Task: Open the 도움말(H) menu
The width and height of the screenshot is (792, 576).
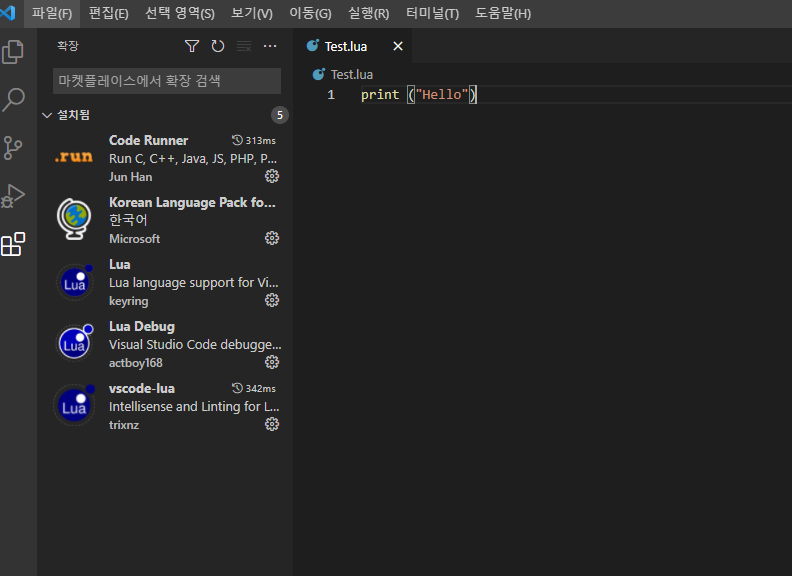Action: click(x=503, y=14)
